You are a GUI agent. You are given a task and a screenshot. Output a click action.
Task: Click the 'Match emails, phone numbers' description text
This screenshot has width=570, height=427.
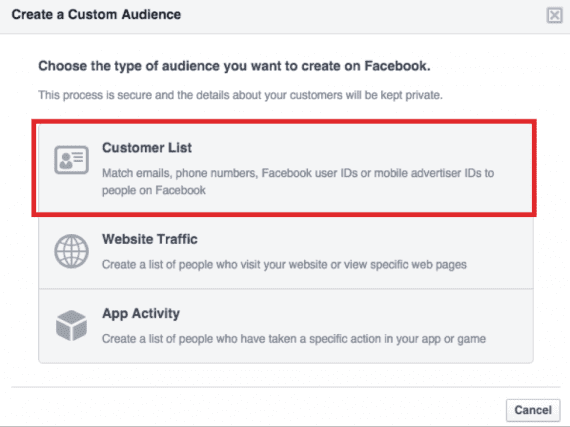298,173
